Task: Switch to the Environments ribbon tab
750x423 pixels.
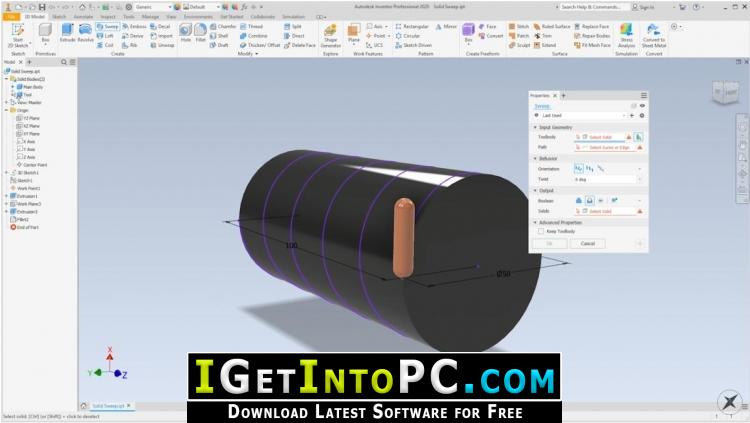Action: pyautogui.click(x=198, y=17)
